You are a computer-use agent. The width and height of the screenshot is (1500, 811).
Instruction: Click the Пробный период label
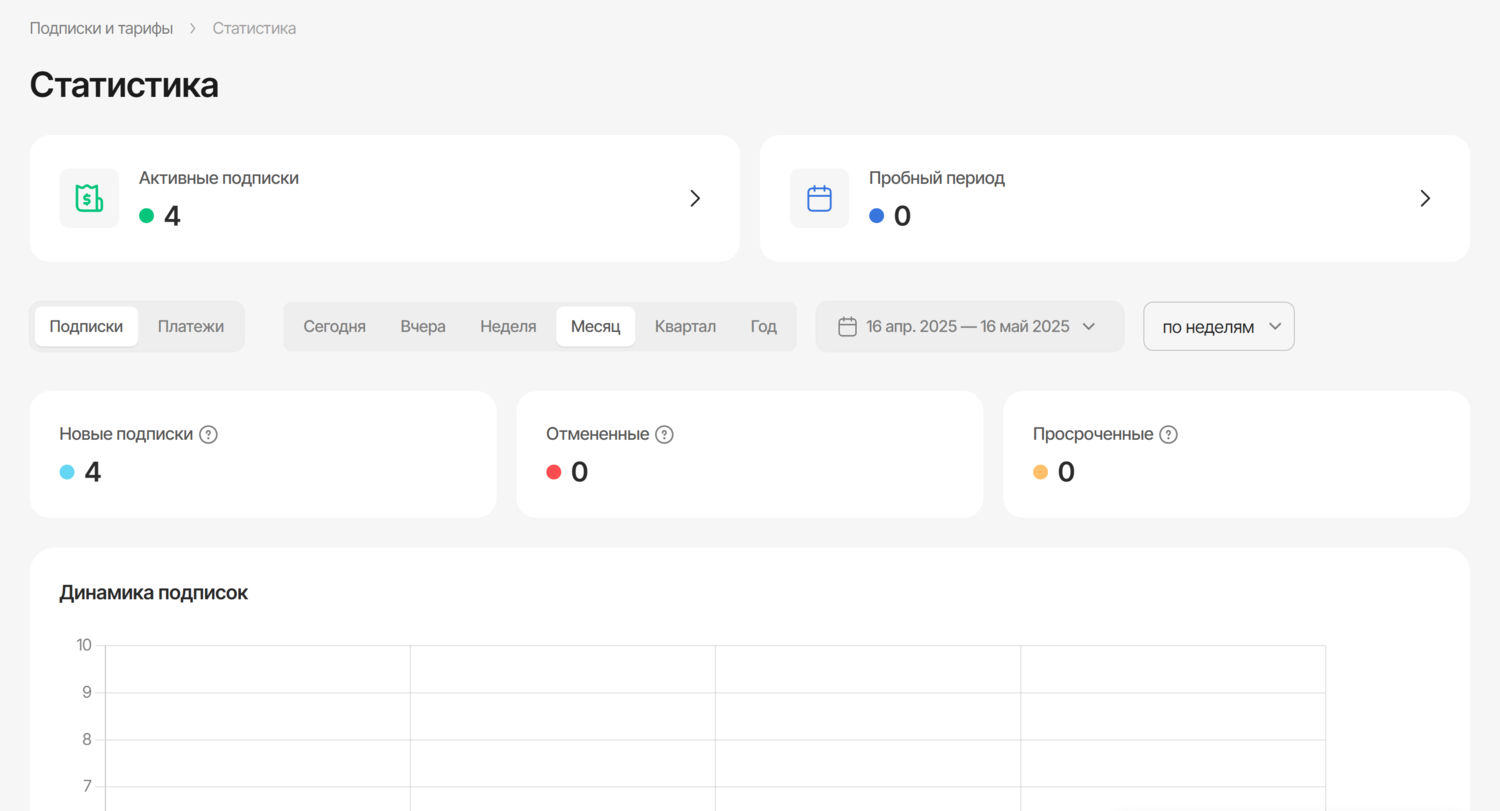tap(937, 178)
